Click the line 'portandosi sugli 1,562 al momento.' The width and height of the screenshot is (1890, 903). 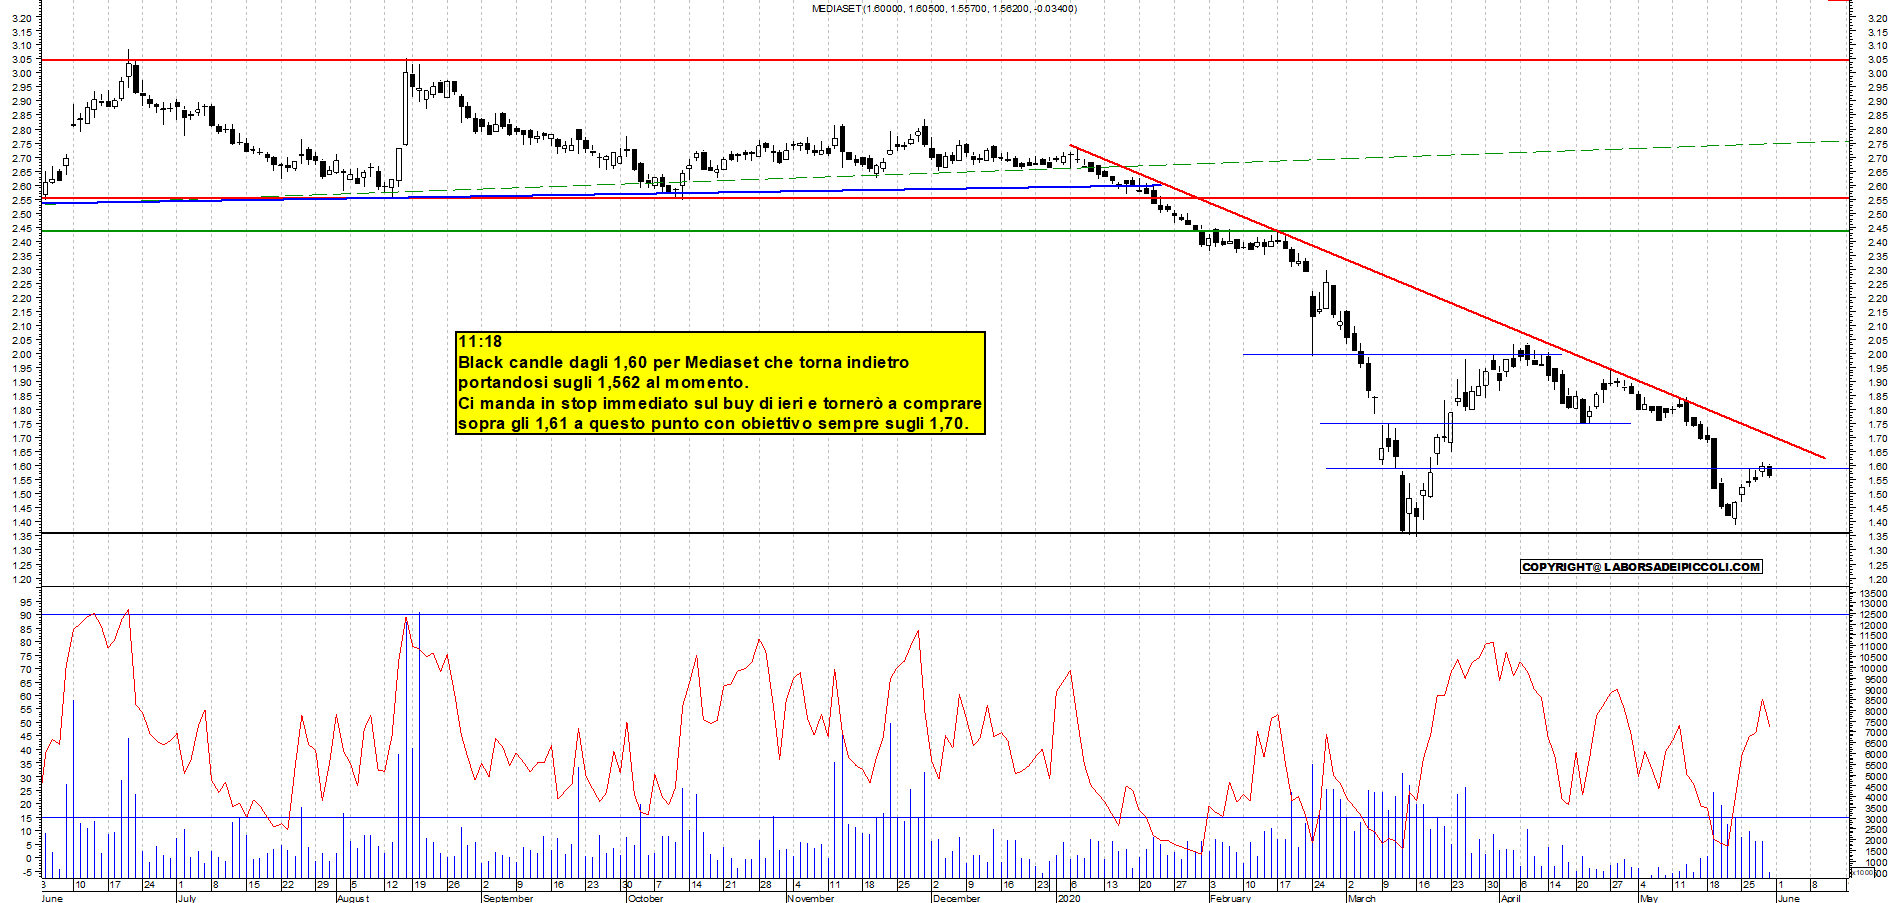coord(603,382)
